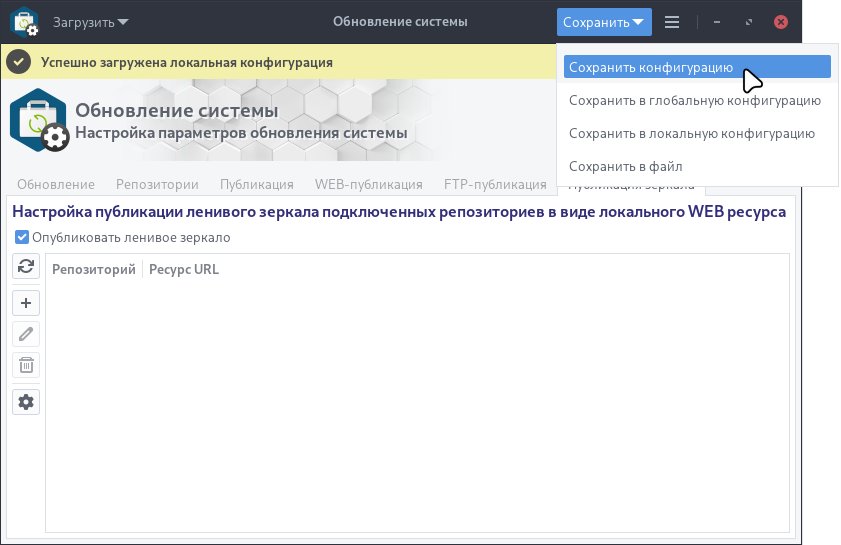This screenshot has height=545, width=841.
Task: Click 'Успешно загружена локальная конфигурация' message
Action: 187,62
